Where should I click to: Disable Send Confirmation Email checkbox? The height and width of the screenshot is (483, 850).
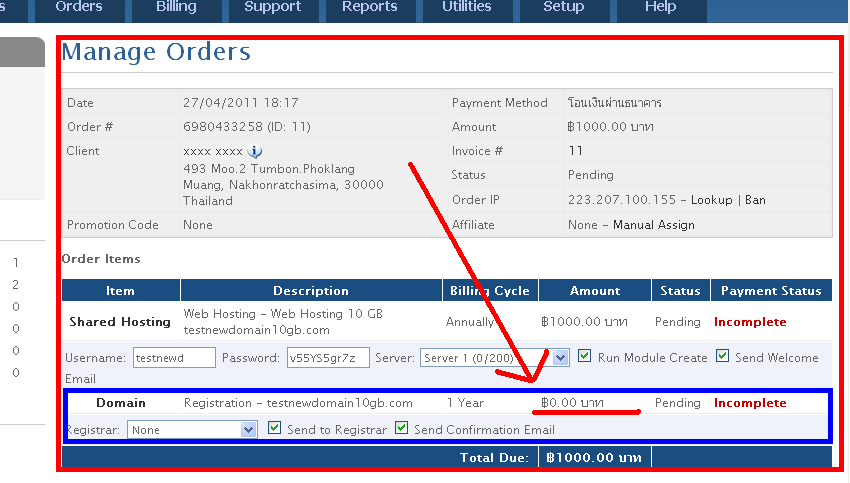[x=401, y=428]
